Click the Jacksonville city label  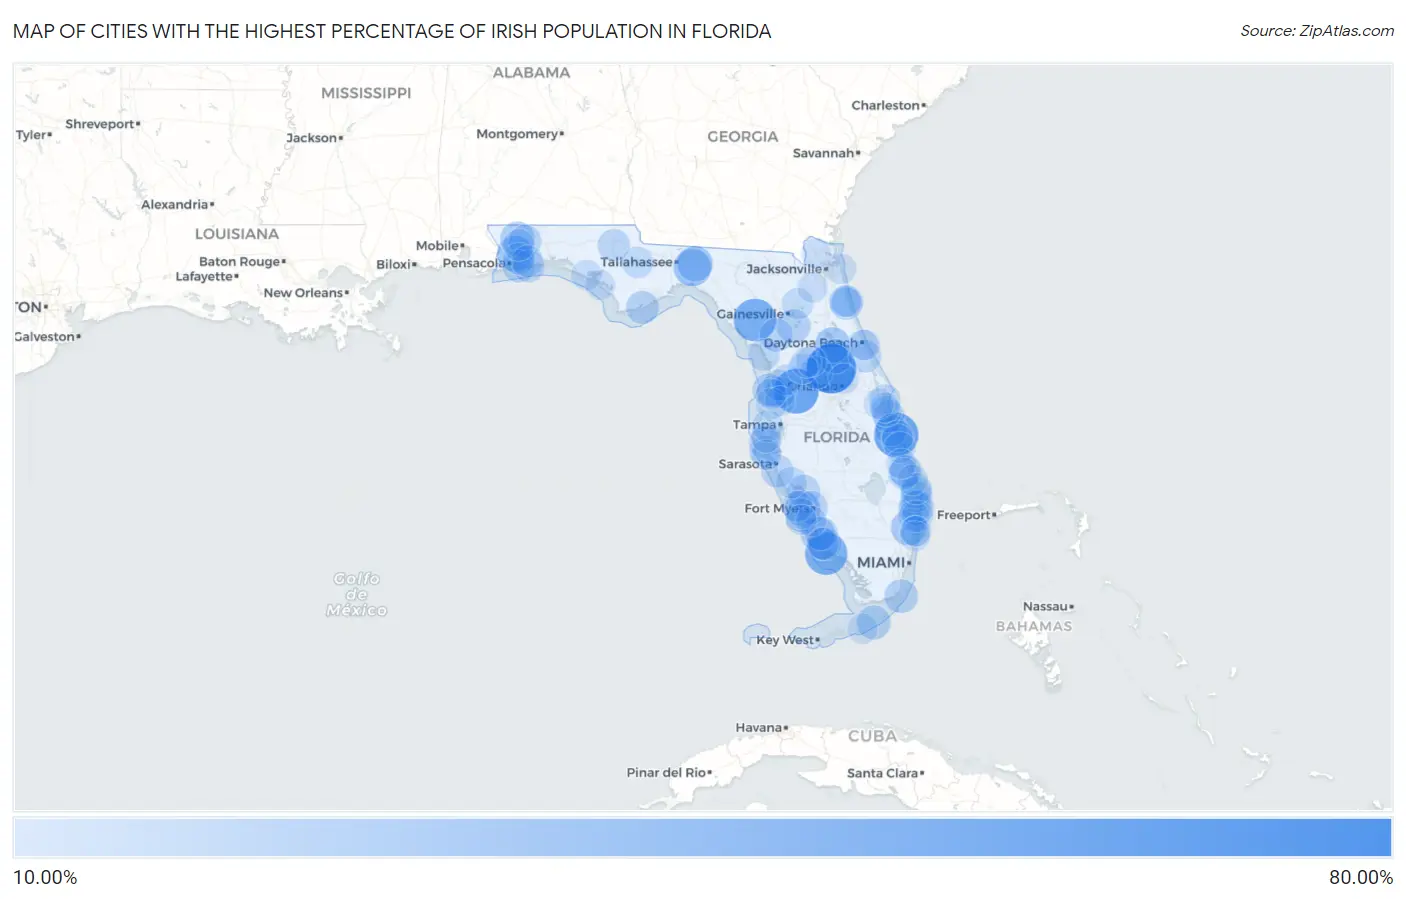pyautogui.click(x=784, y=269)
